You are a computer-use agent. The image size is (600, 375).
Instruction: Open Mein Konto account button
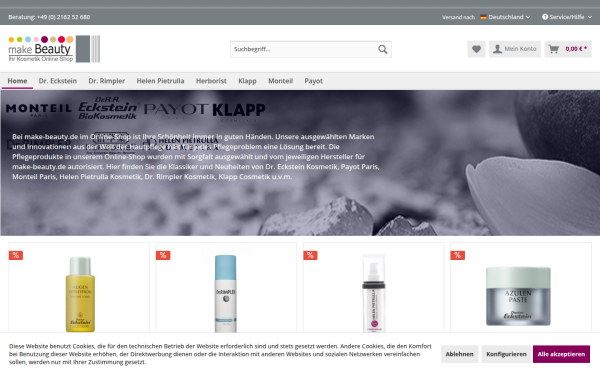point(515,49)
